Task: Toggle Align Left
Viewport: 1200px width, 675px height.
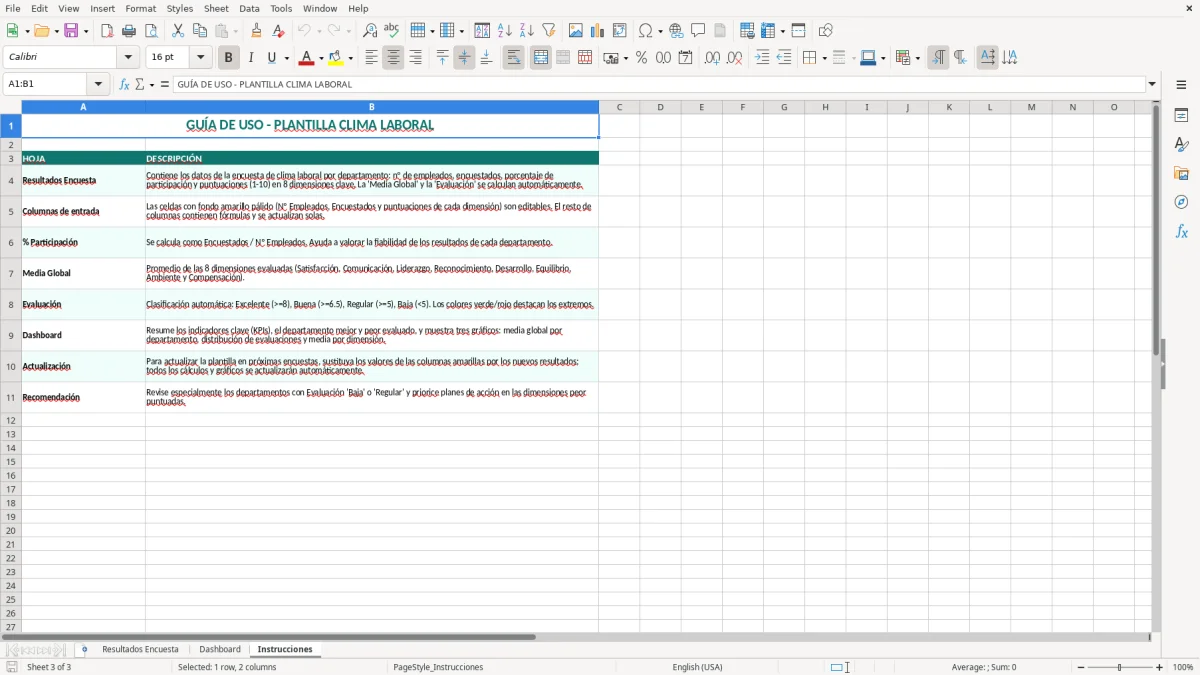Action: tap(371, 58)
